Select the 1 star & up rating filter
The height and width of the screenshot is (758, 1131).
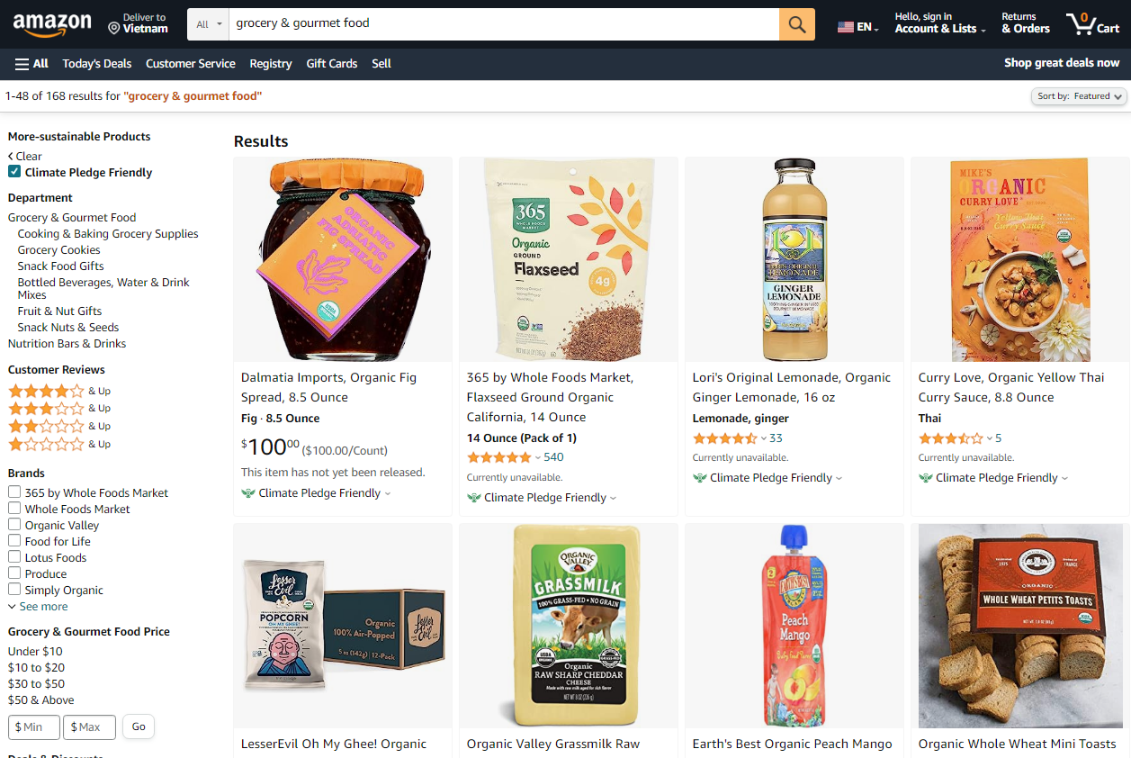tap(46, 444)
